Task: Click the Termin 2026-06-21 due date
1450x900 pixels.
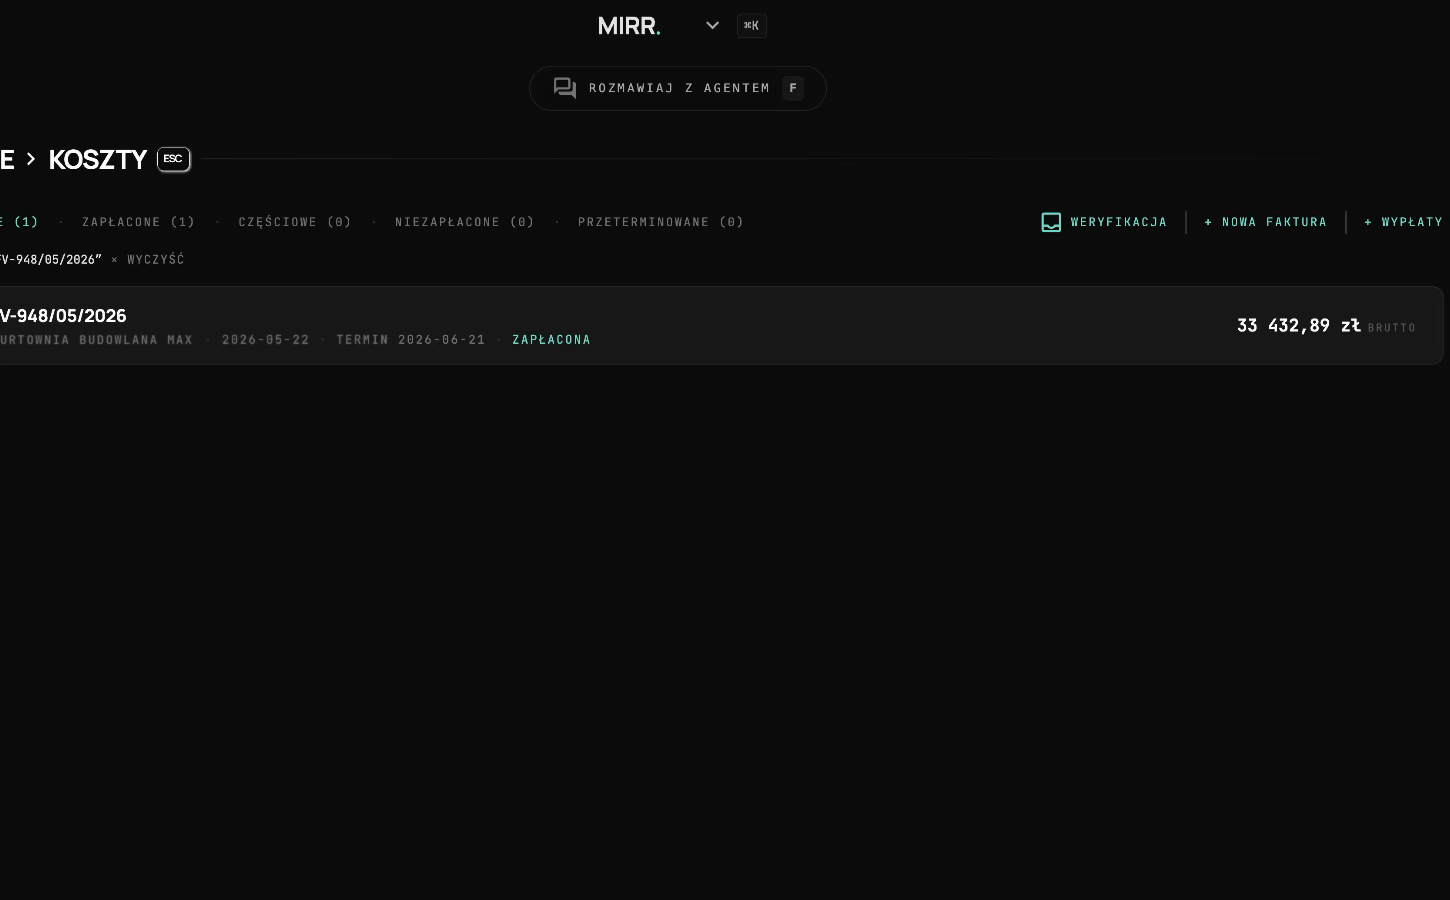Action: point(411,340)
